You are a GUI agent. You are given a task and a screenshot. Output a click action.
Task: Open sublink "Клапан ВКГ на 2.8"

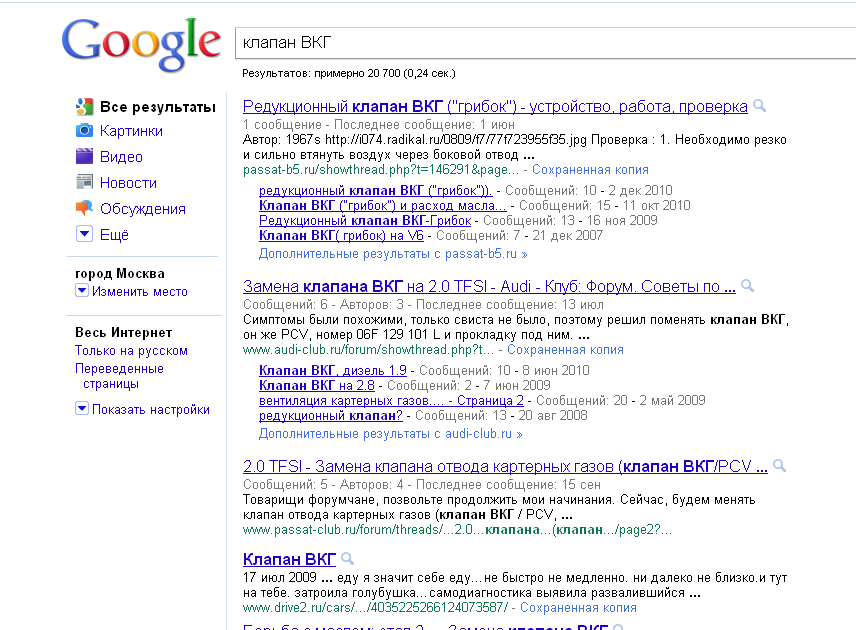(317, 385)
